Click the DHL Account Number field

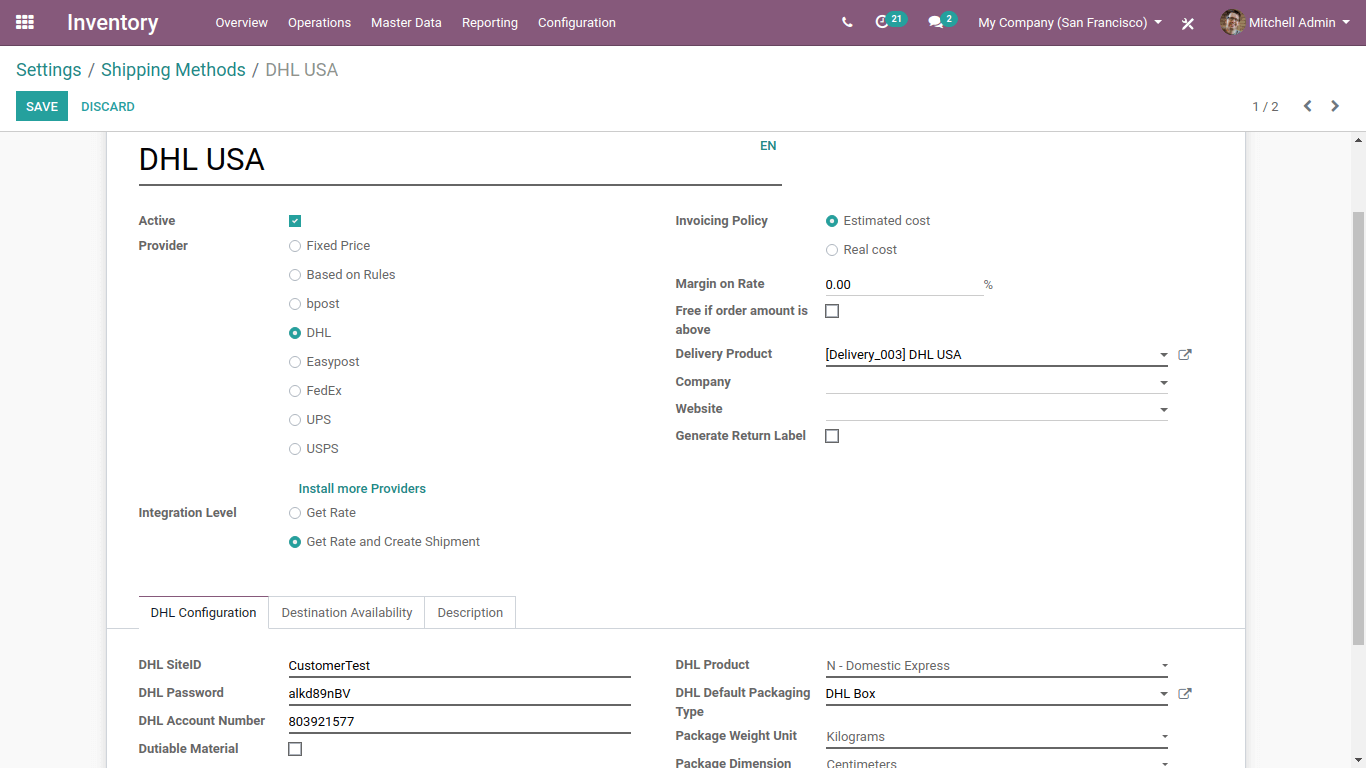pyautogui.click(x=459, y=721)
